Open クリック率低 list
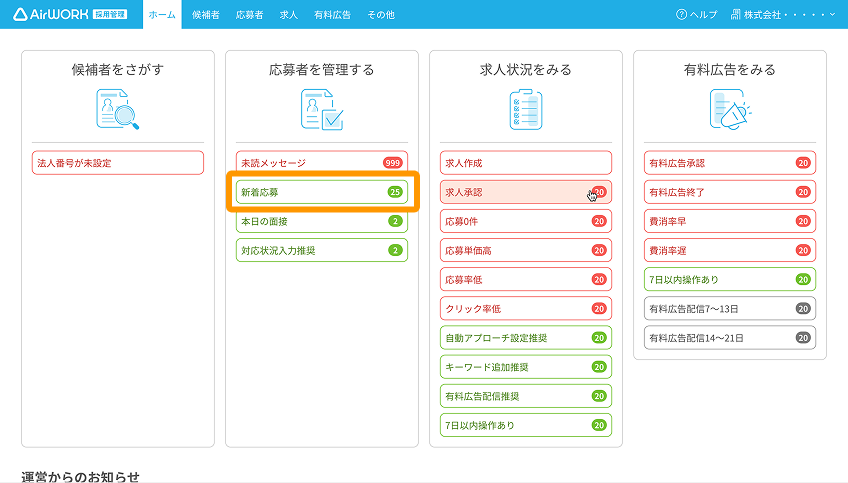The width and height of the screenshot is (848, 483). [526, 309]
